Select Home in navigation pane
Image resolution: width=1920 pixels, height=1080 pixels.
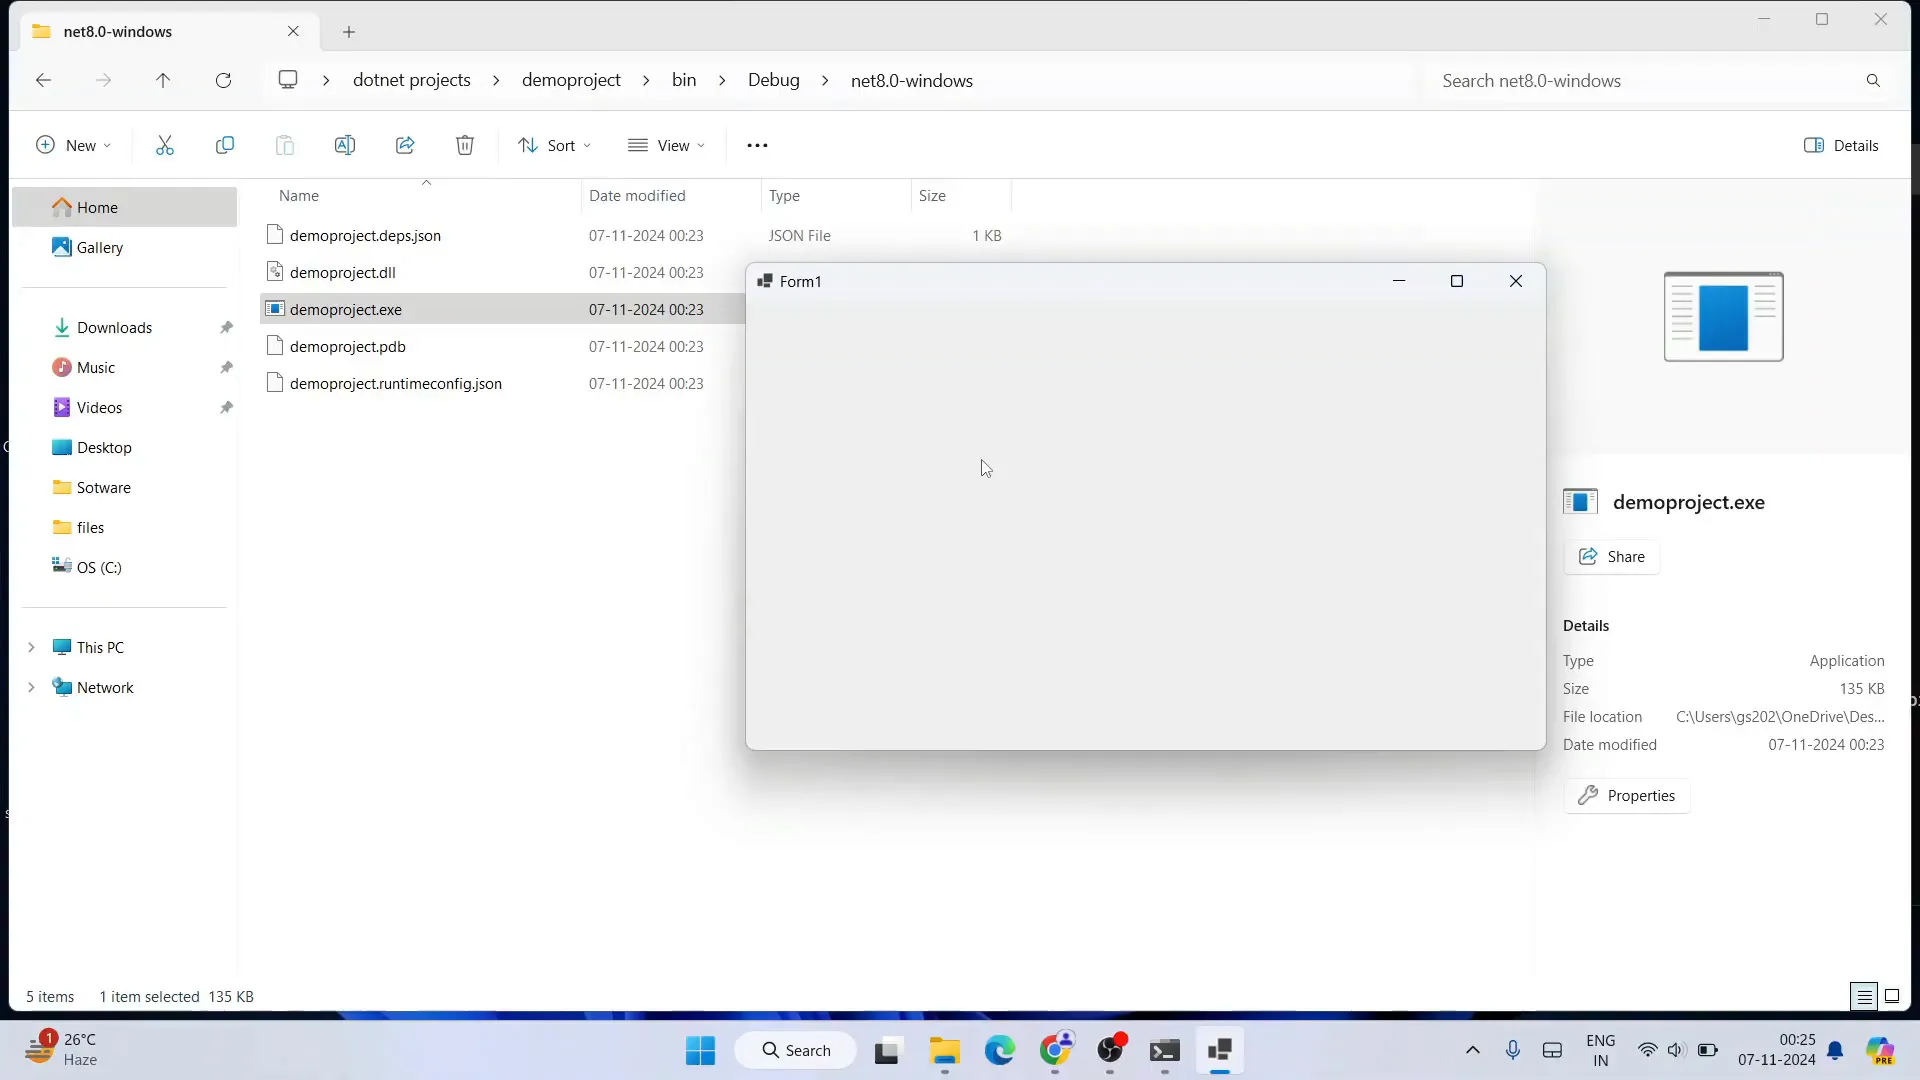pos(125,208)
